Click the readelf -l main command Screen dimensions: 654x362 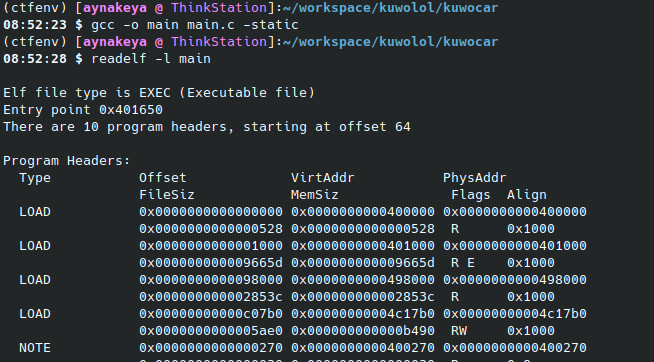151,59
